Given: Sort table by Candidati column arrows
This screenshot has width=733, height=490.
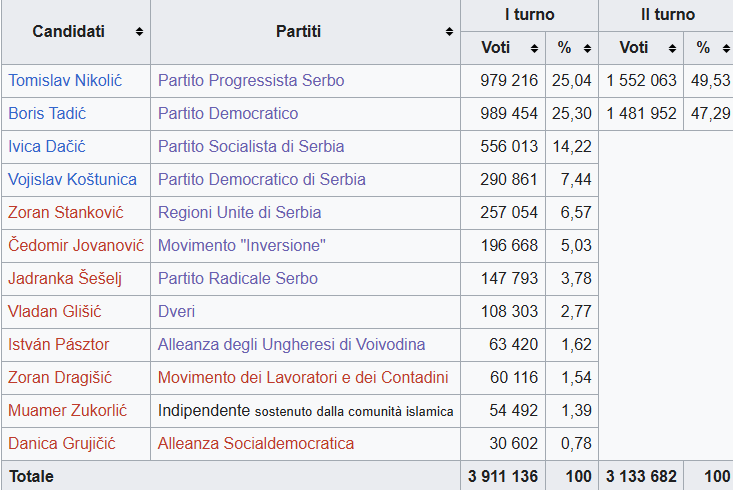Looking at the screenshot, I should [139, 32].
